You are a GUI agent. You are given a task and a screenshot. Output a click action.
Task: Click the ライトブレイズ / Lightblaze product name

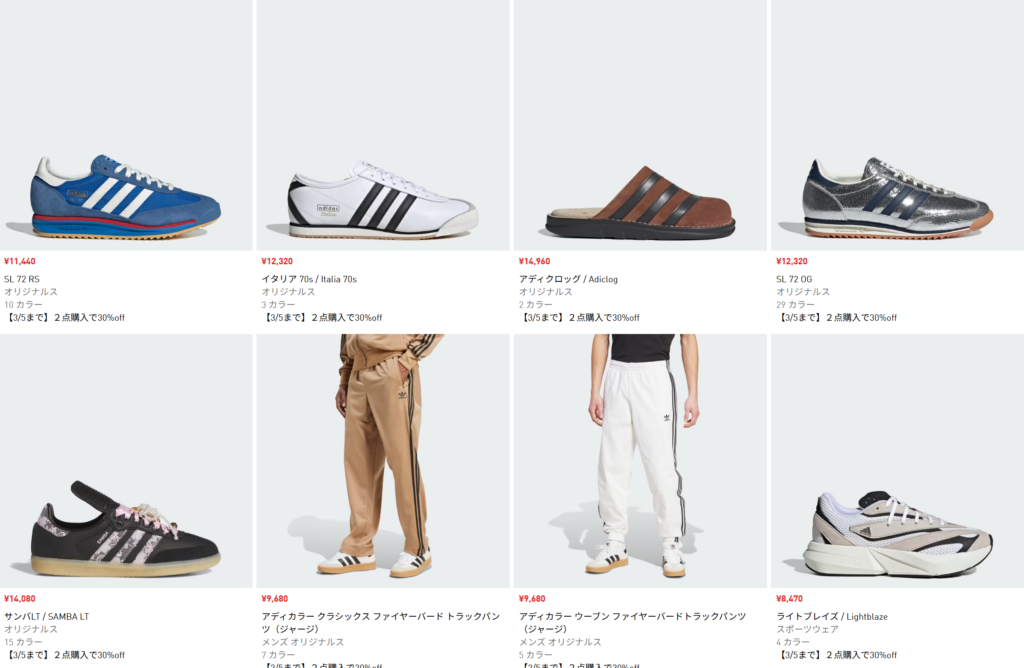click(x=831, y=616)
